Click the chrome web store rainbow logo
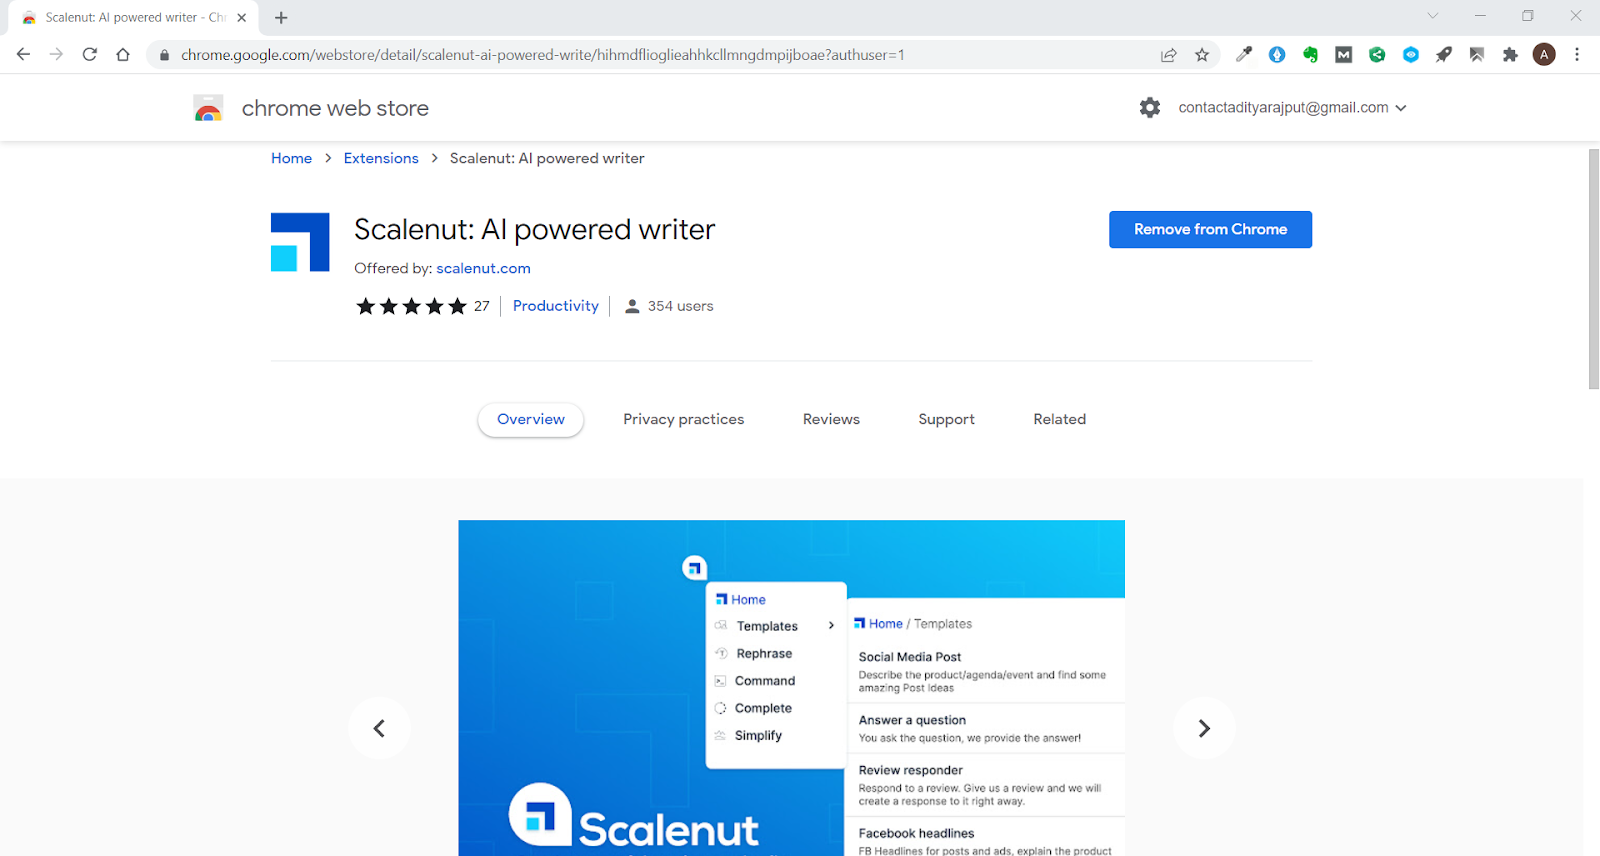The width and height of the screenshot is (1600, 856). [x=208, y=108]
